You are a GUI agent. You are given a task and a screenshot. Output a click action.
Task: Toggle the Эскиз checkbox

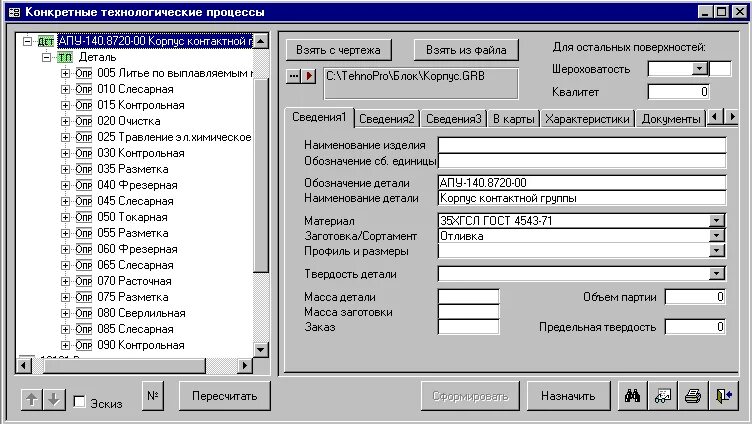click(80, 401)
